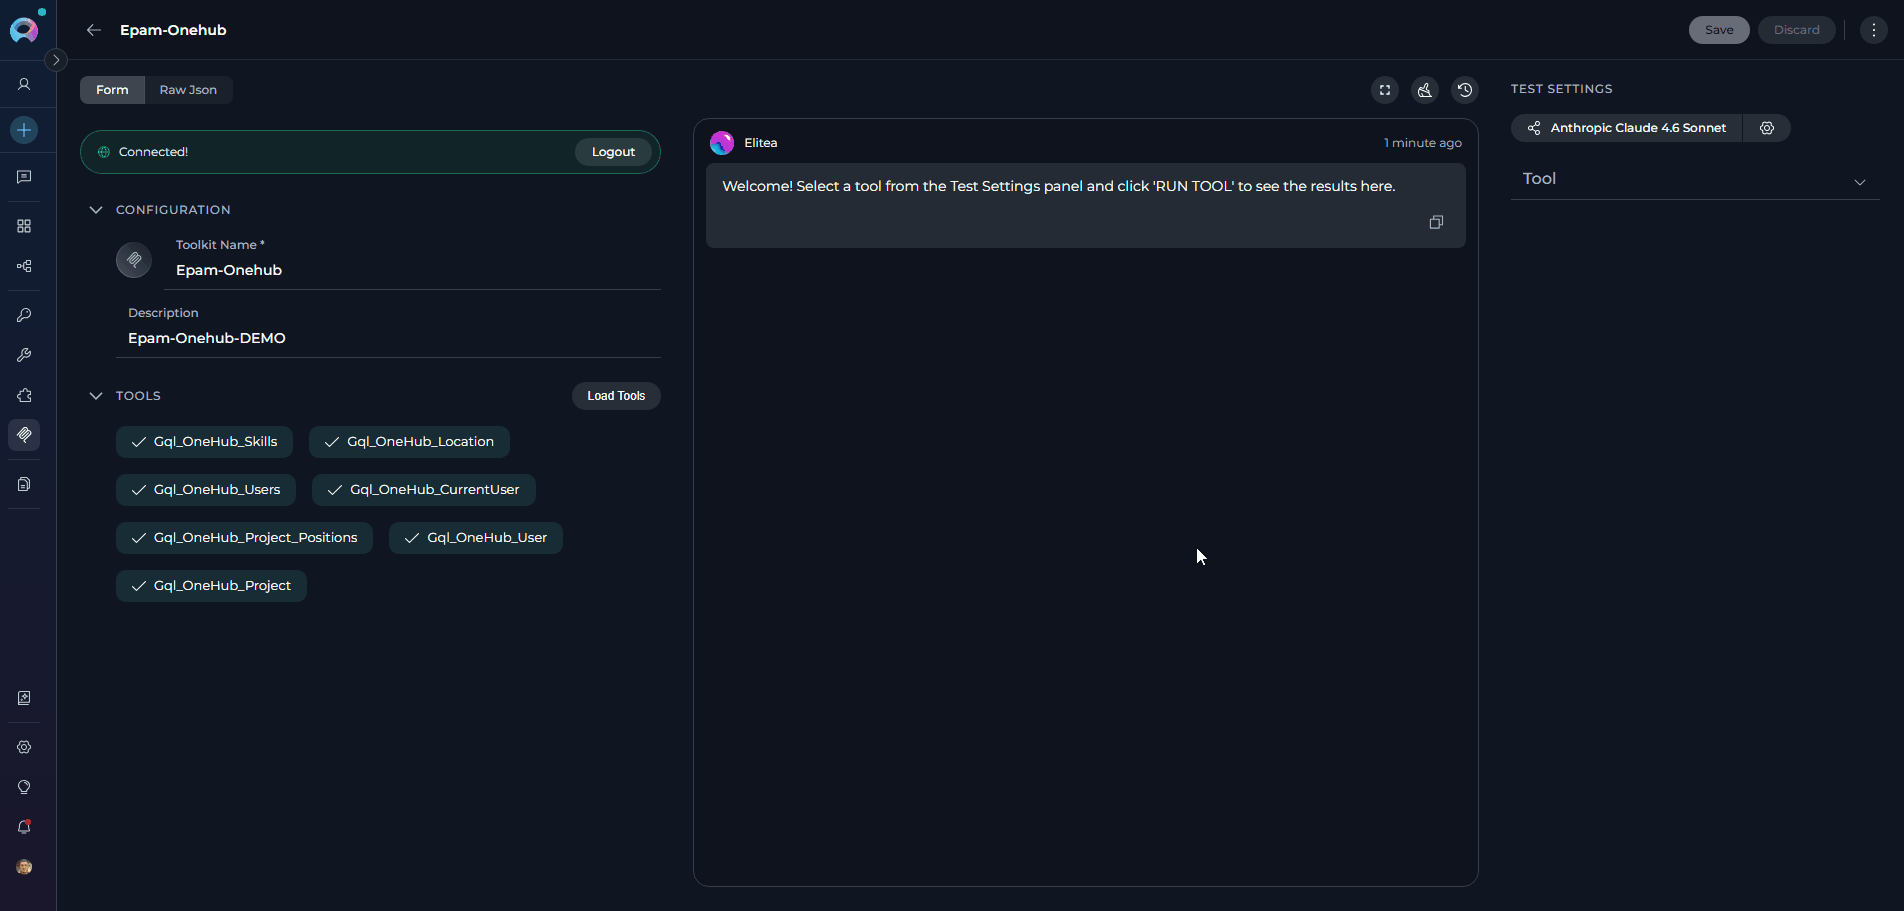
Task: Toggle the Gql_OneHub_Project_Positions tool
Action: (244, 538)
